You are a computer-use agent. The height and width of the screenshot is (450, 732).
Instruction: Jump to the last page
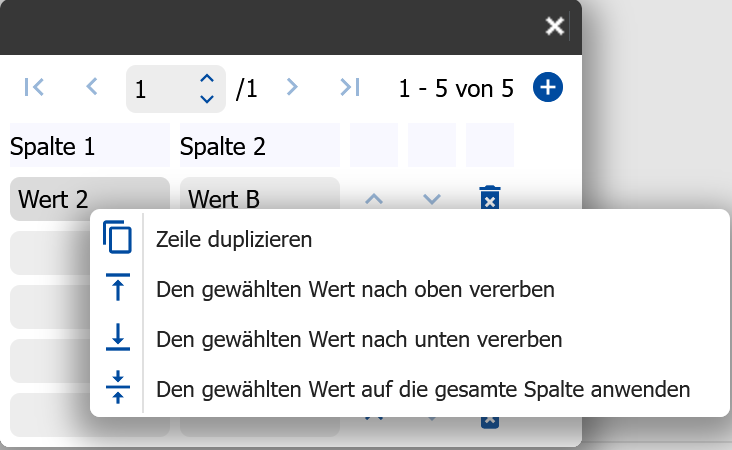point(349,88)
